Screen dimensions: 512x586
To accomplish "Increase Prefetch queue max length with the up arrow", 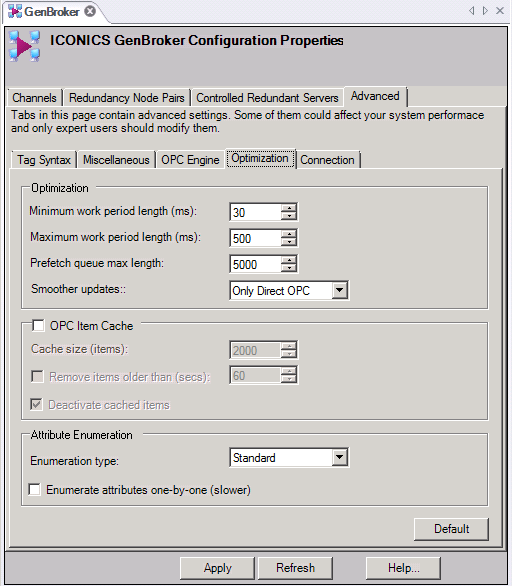I will coord(289,260).
